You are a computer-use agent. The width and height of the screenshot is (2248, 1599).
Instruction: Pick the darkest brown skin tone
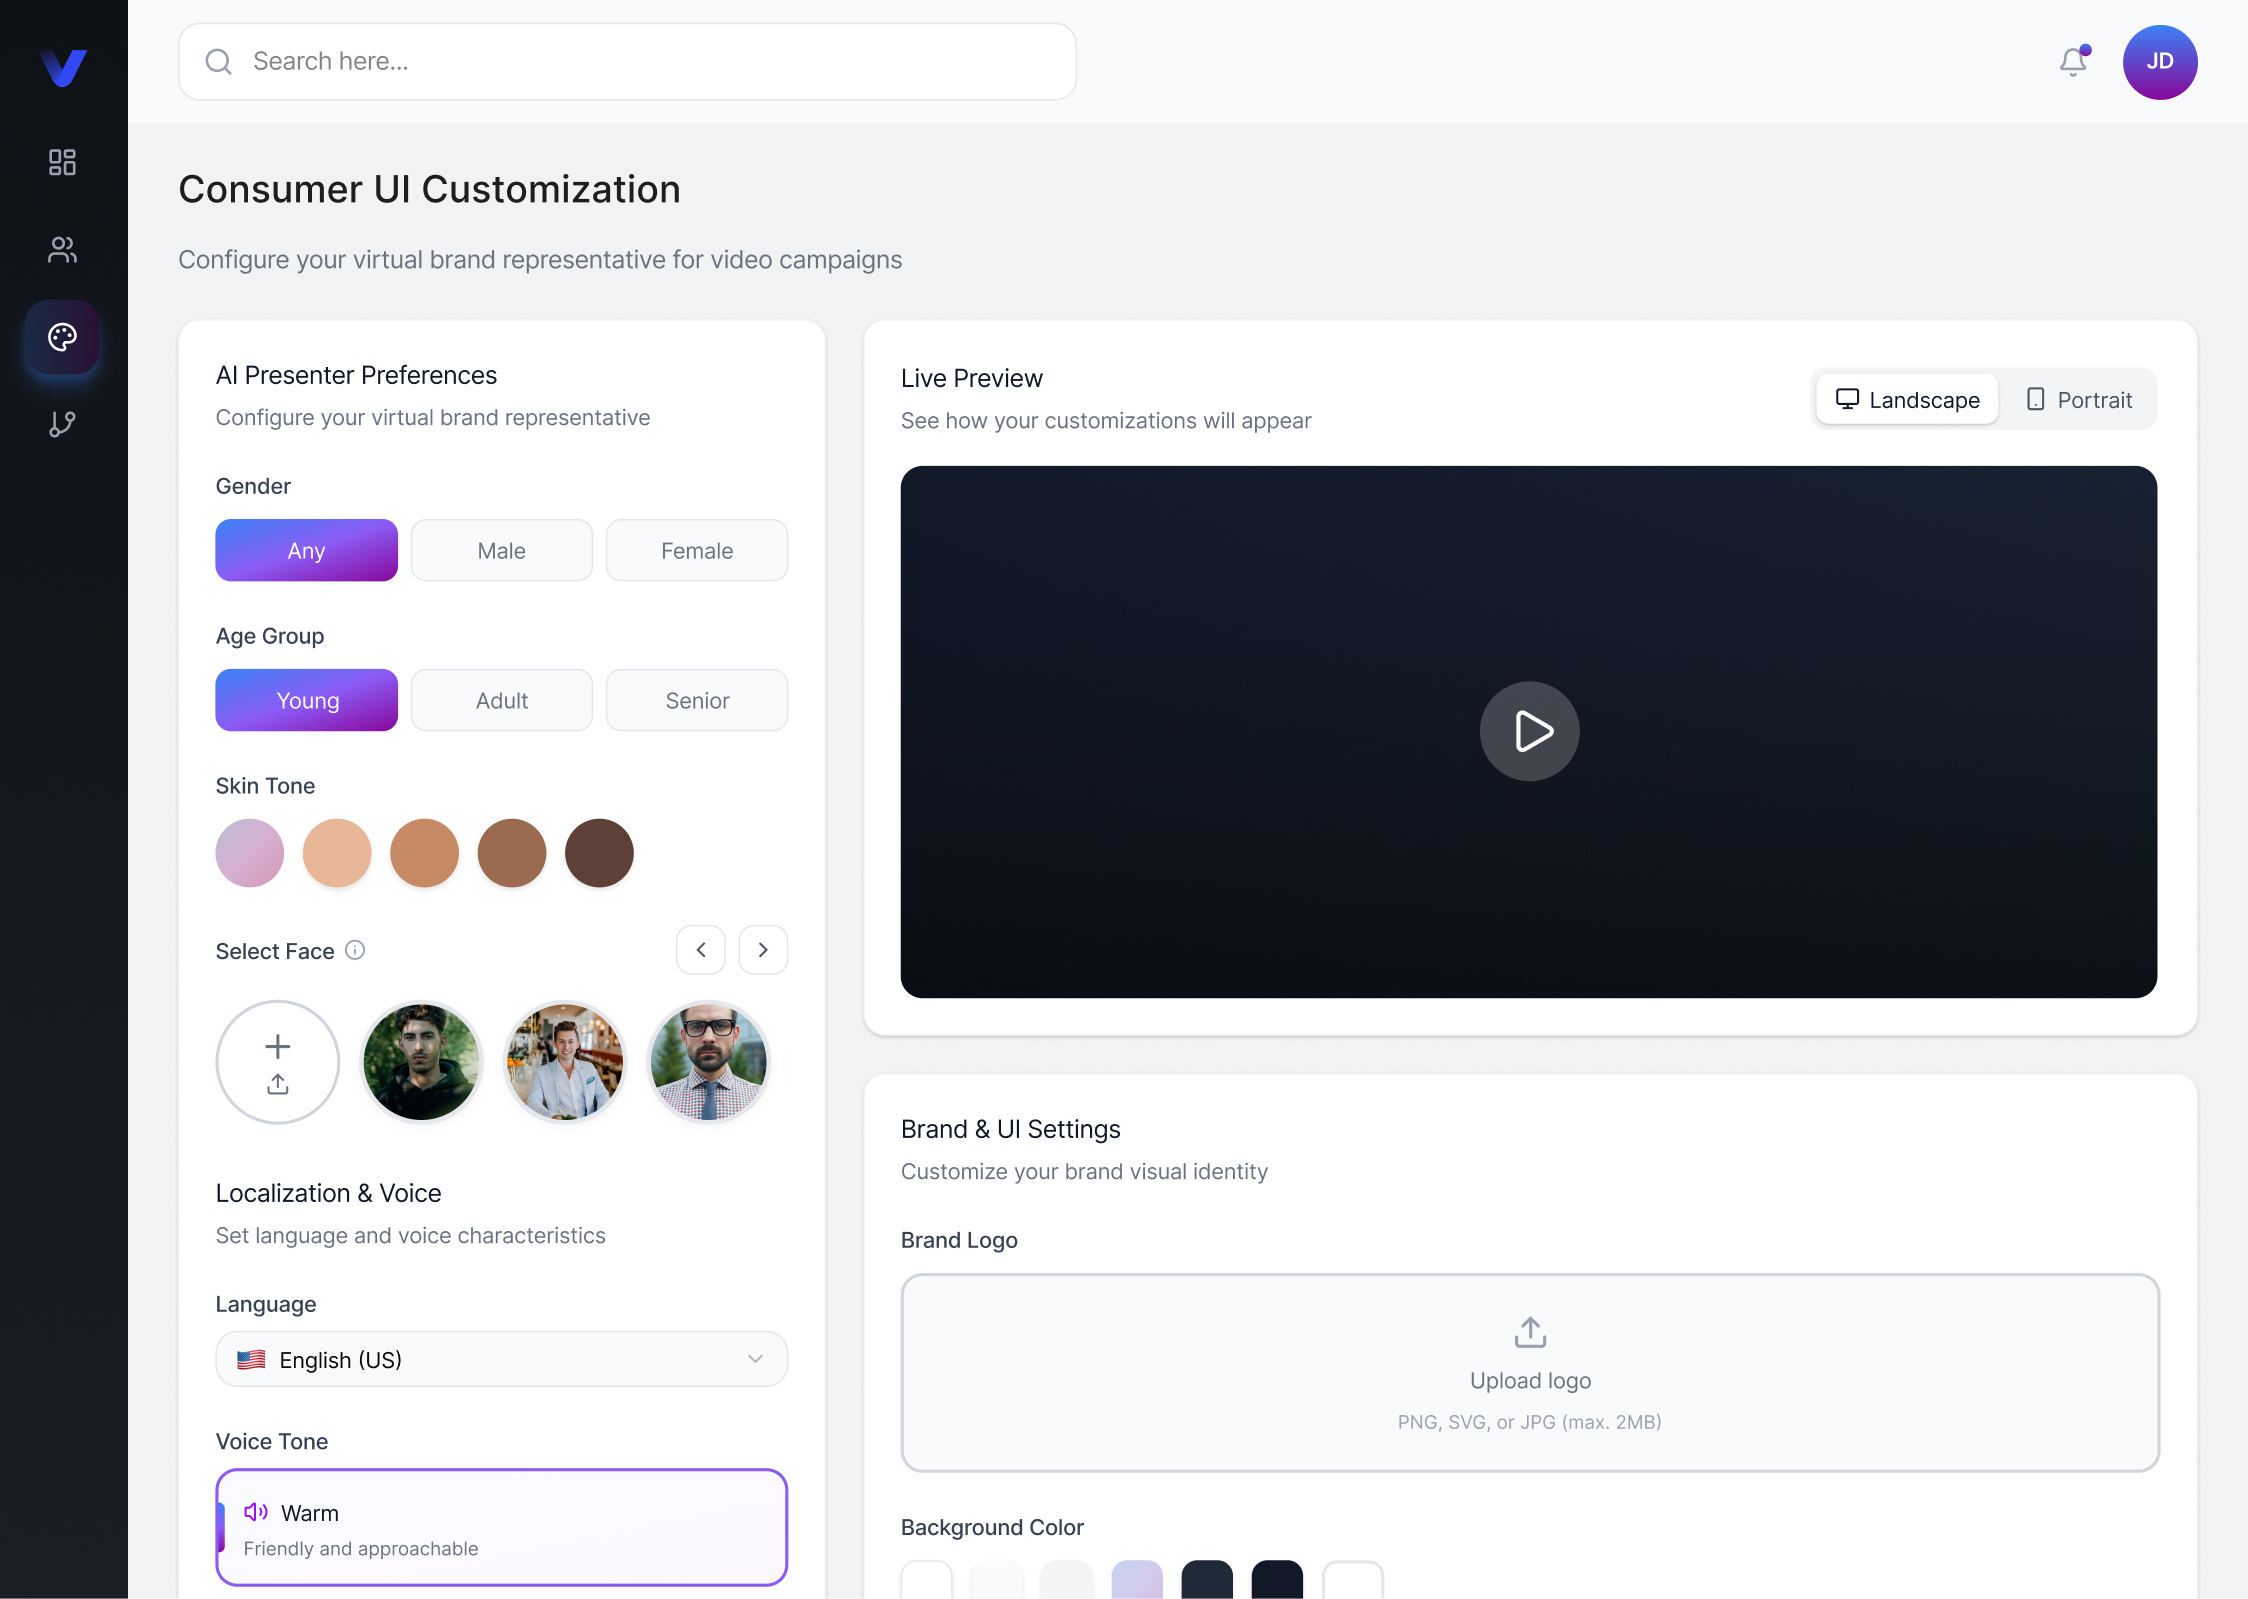[x=599, y=853]
